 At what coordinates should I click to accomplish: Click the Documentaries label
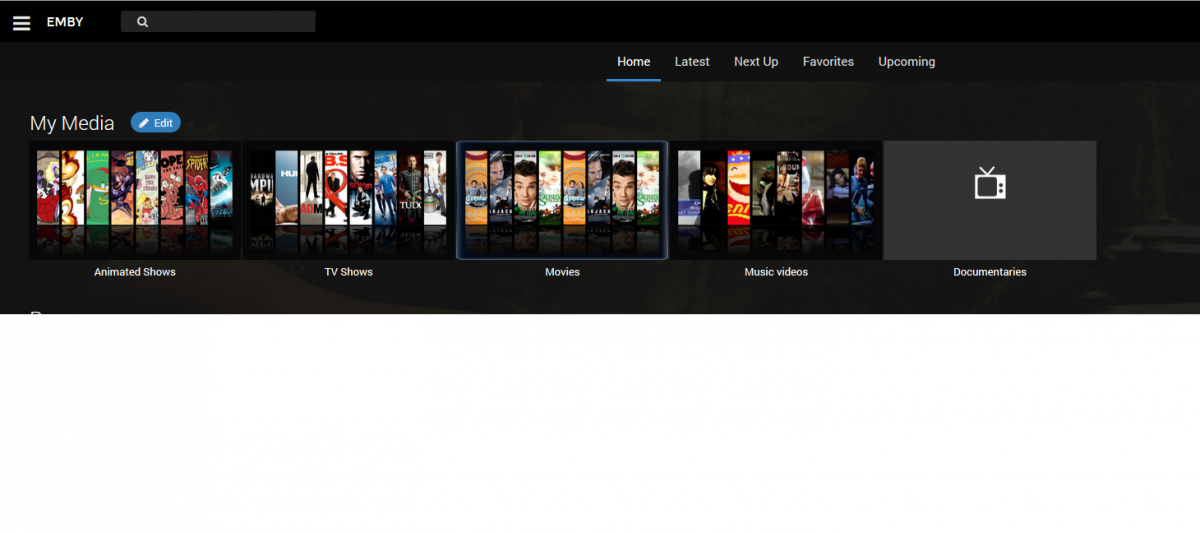click(990, 272)
